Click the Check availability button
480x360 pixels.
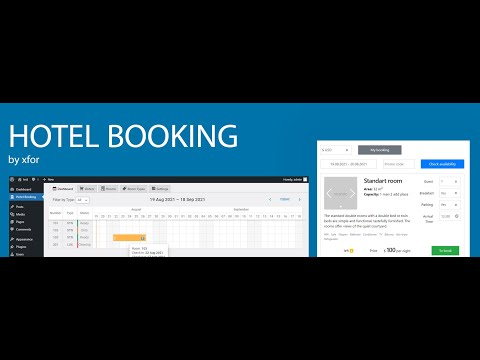442,164
